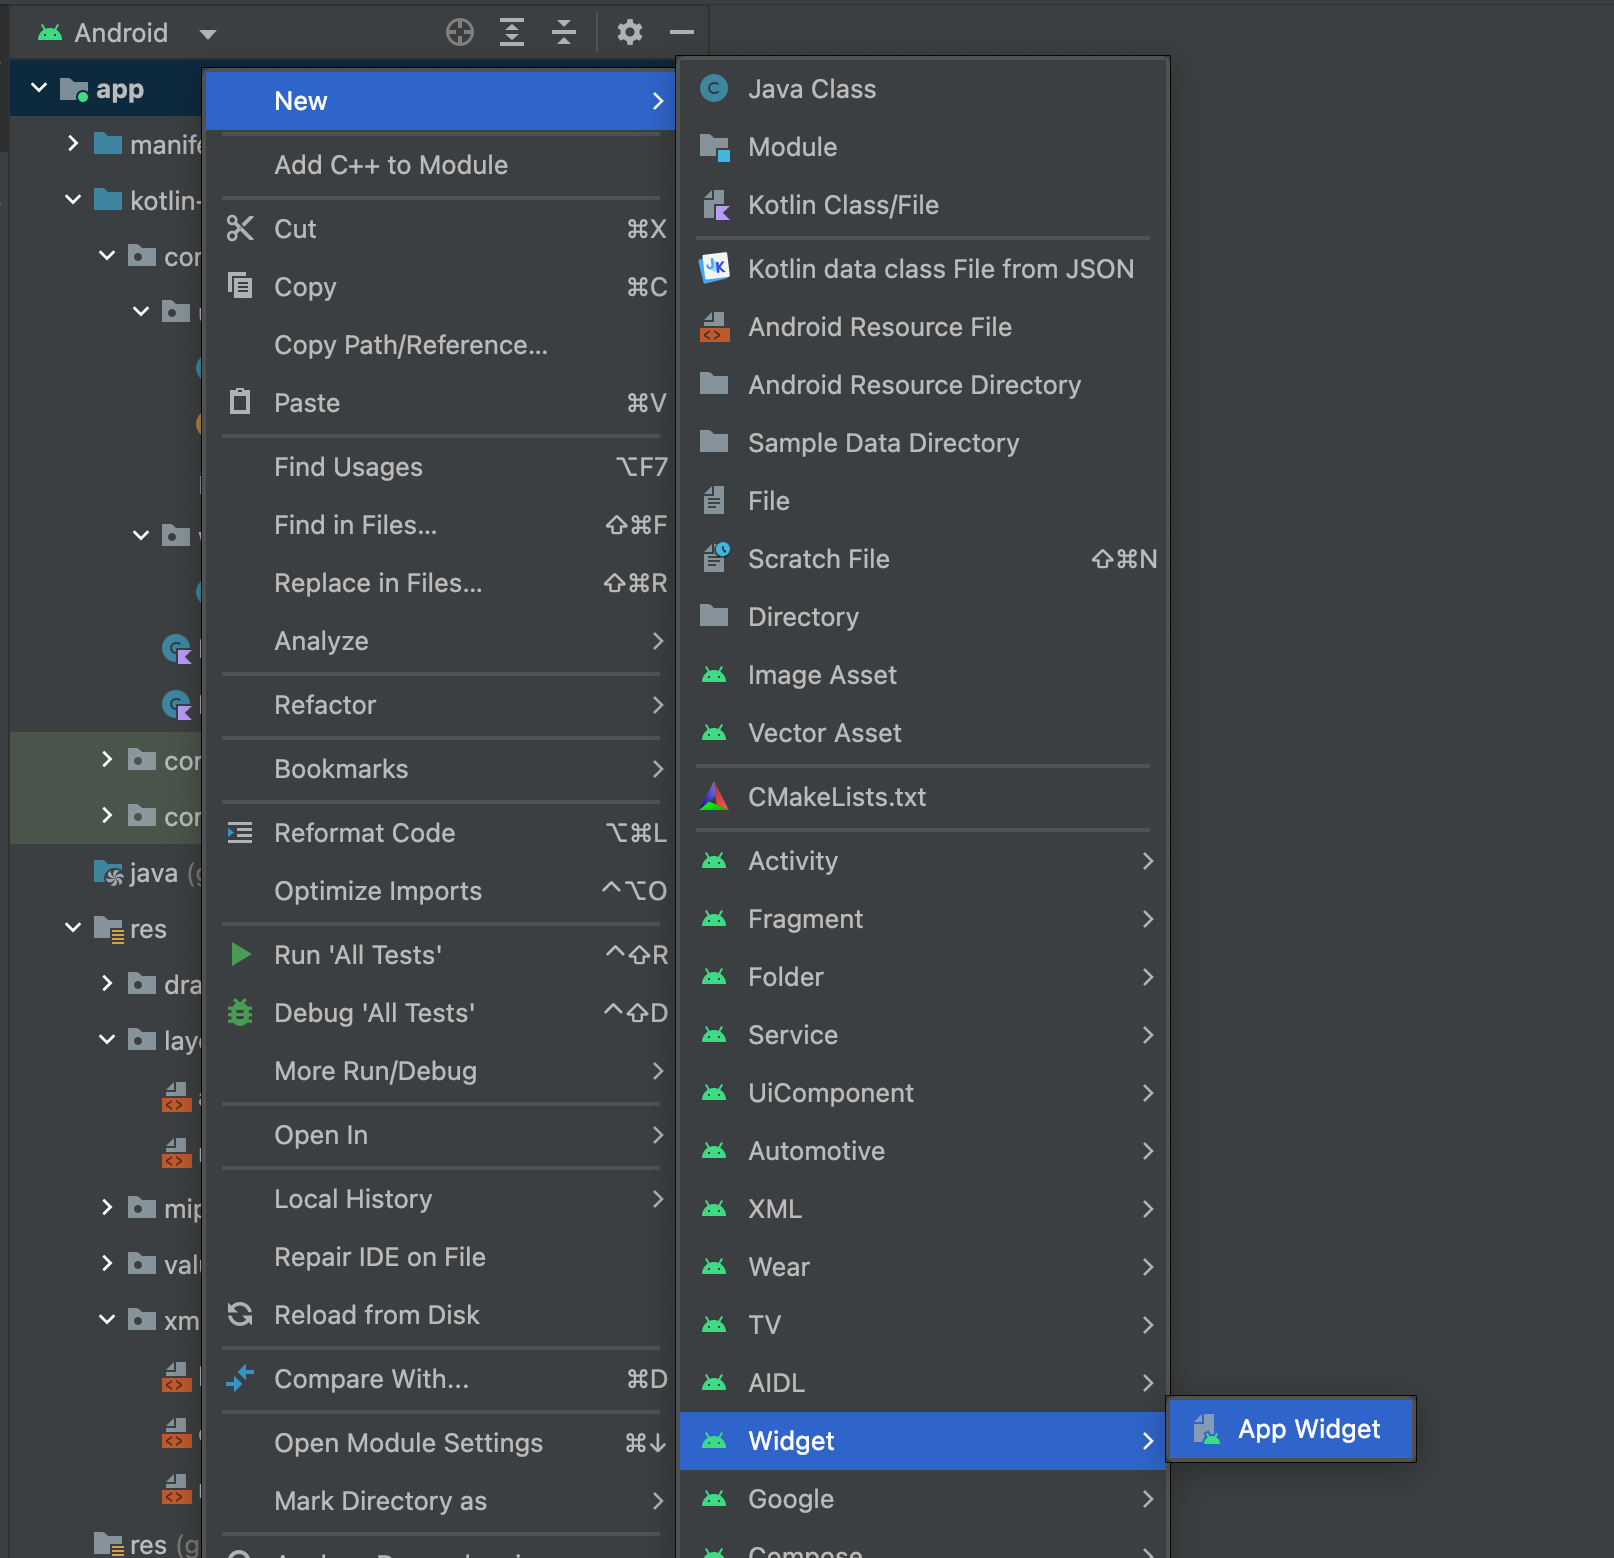Open the Google submenu
The image size is (1614, 1558).
[x=923, y=1499]
